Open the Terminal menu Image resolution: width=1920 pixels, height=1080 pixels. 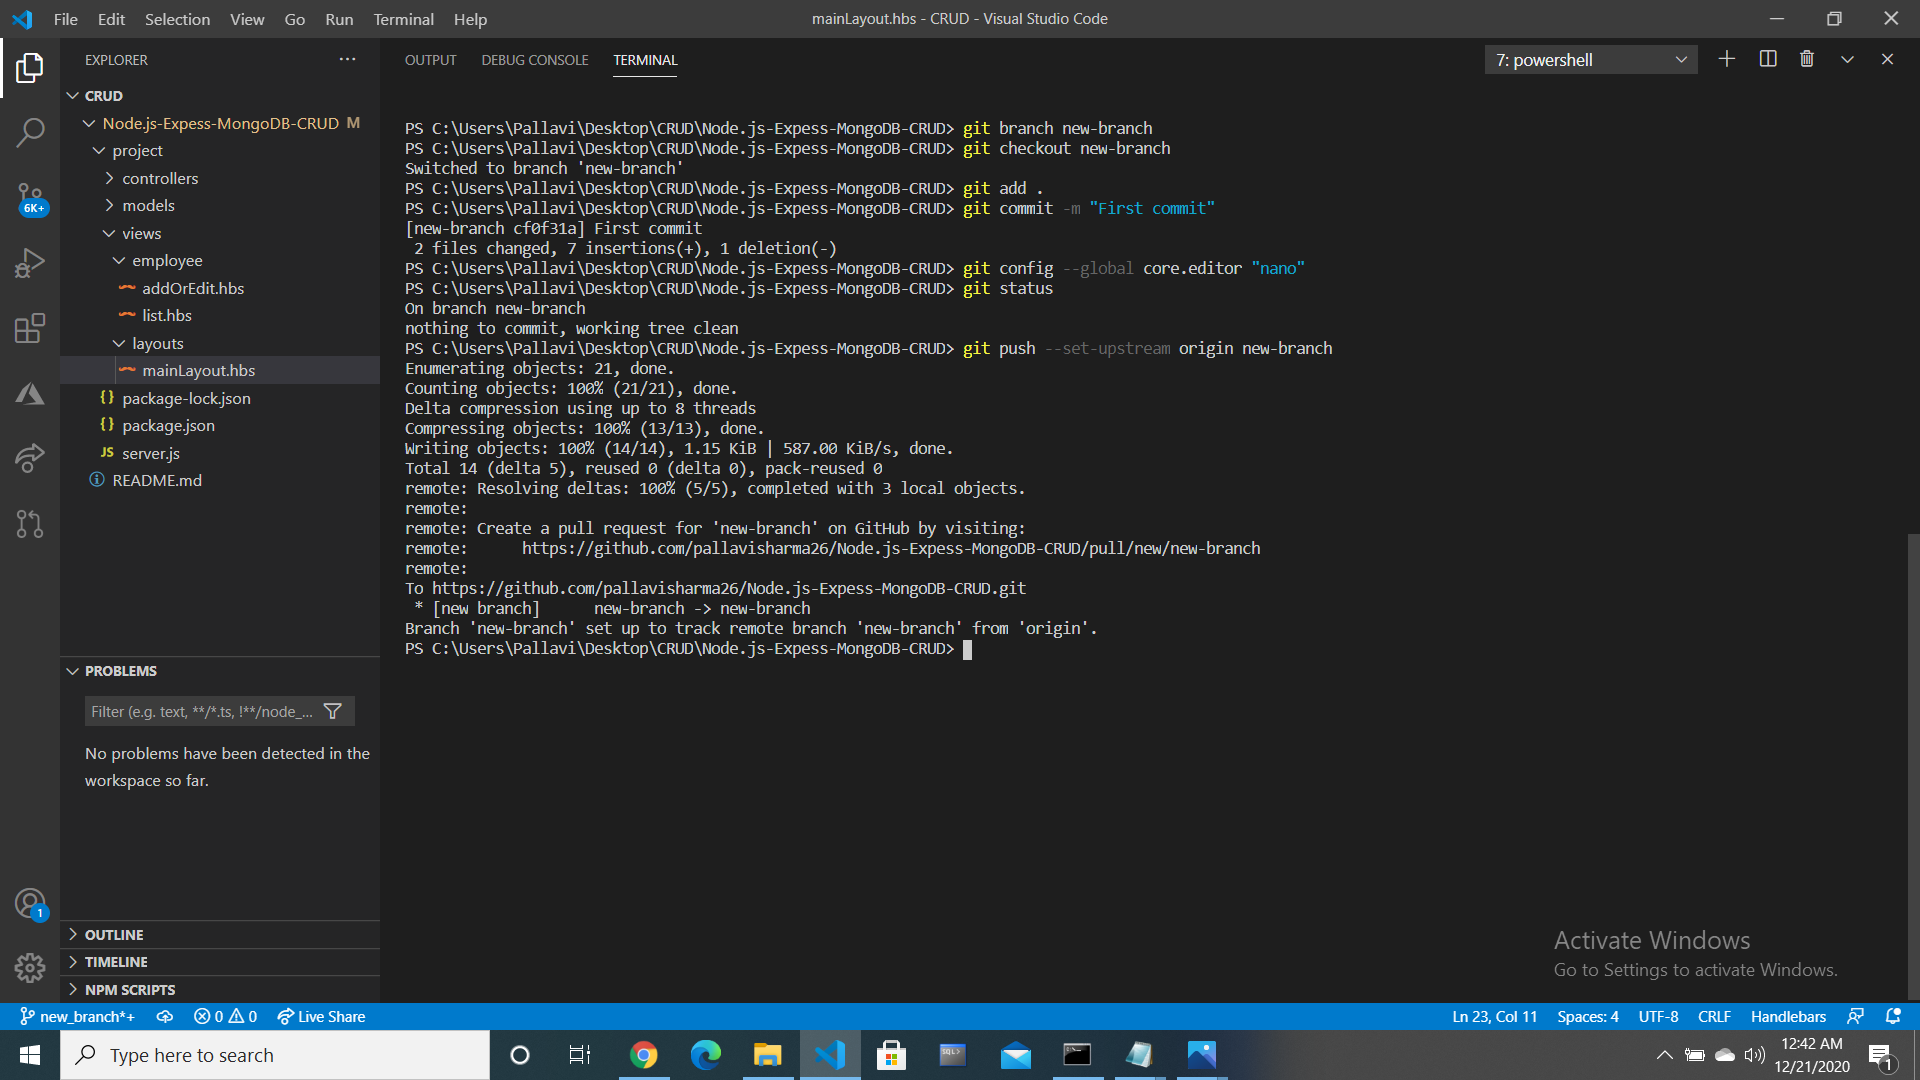[x=403, y=19]
